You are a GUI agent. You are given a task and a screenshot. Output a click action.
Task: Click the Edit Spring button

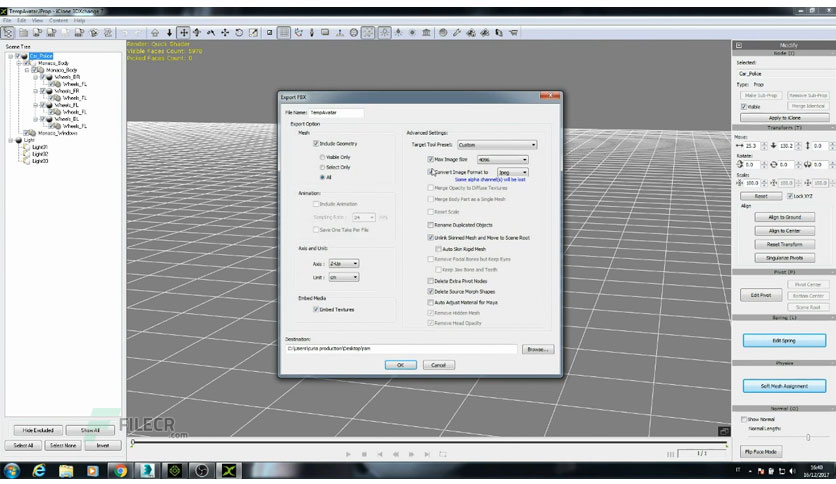(x=784, y=340)
